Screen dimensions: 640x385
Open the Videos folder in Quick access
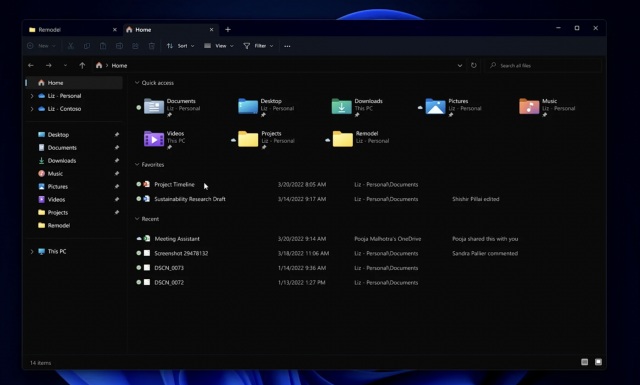tap(165, 140)
